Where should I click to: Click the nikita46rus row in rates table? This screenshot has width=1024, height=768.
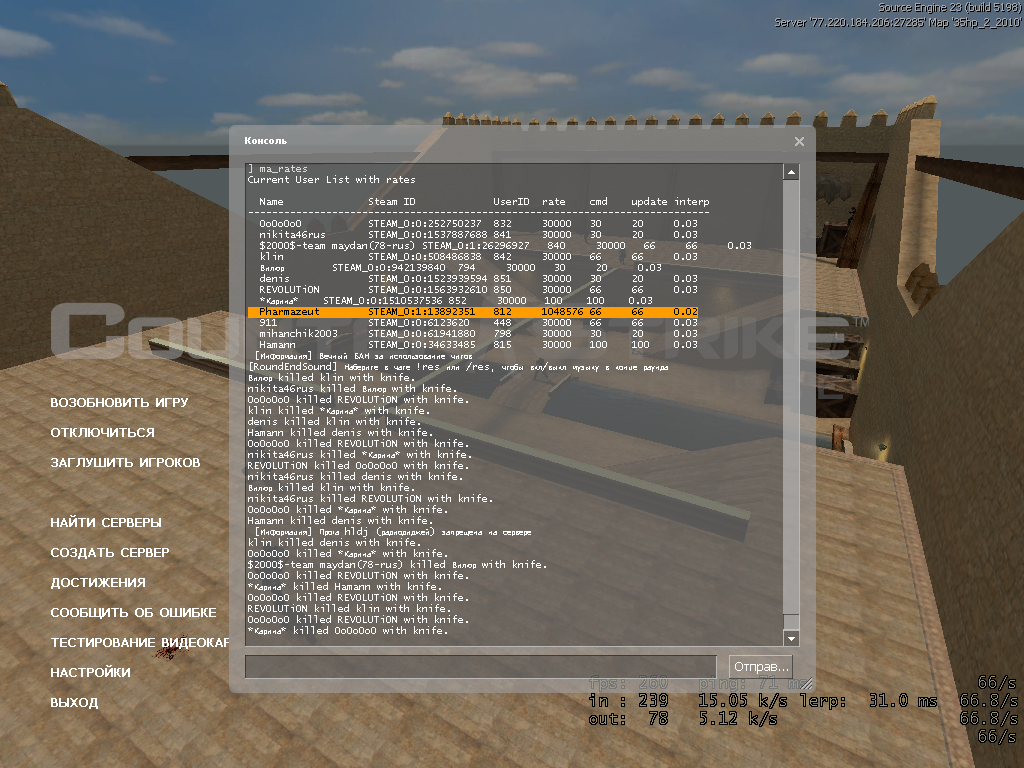(x=478, y=234)
